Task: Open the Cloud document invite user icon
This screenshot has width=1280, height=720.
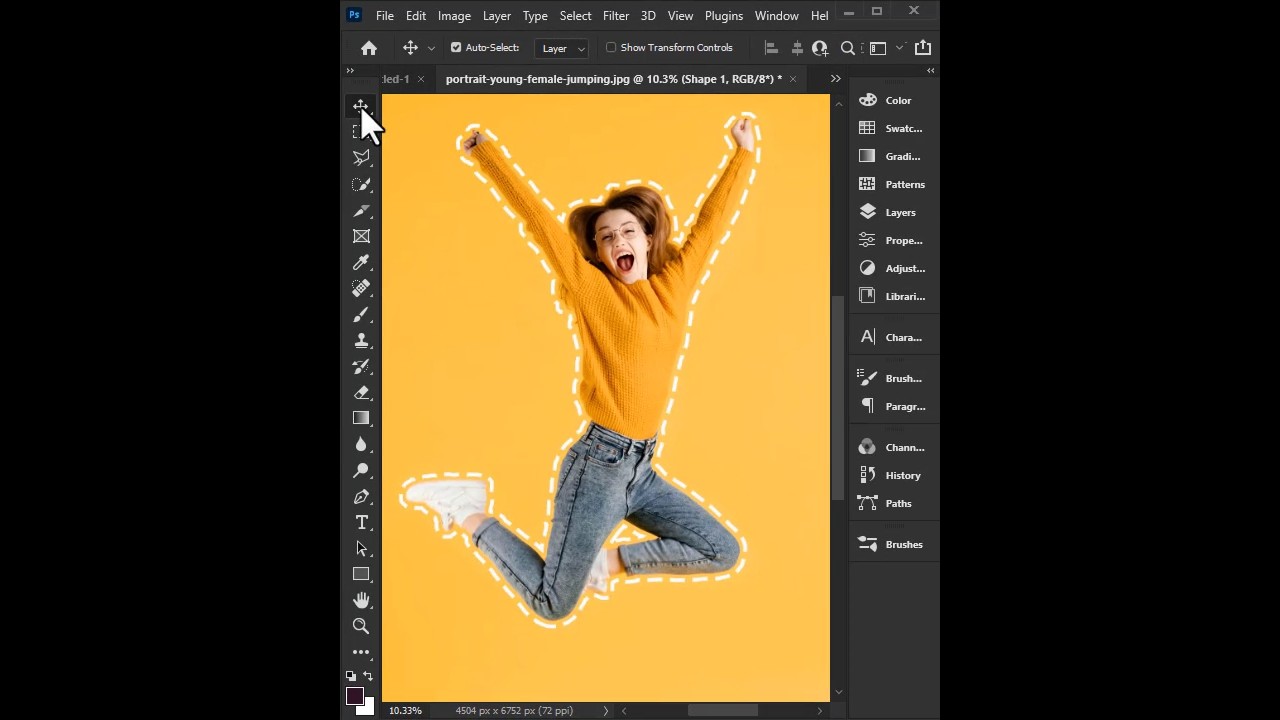Action: tap(820, 48)
